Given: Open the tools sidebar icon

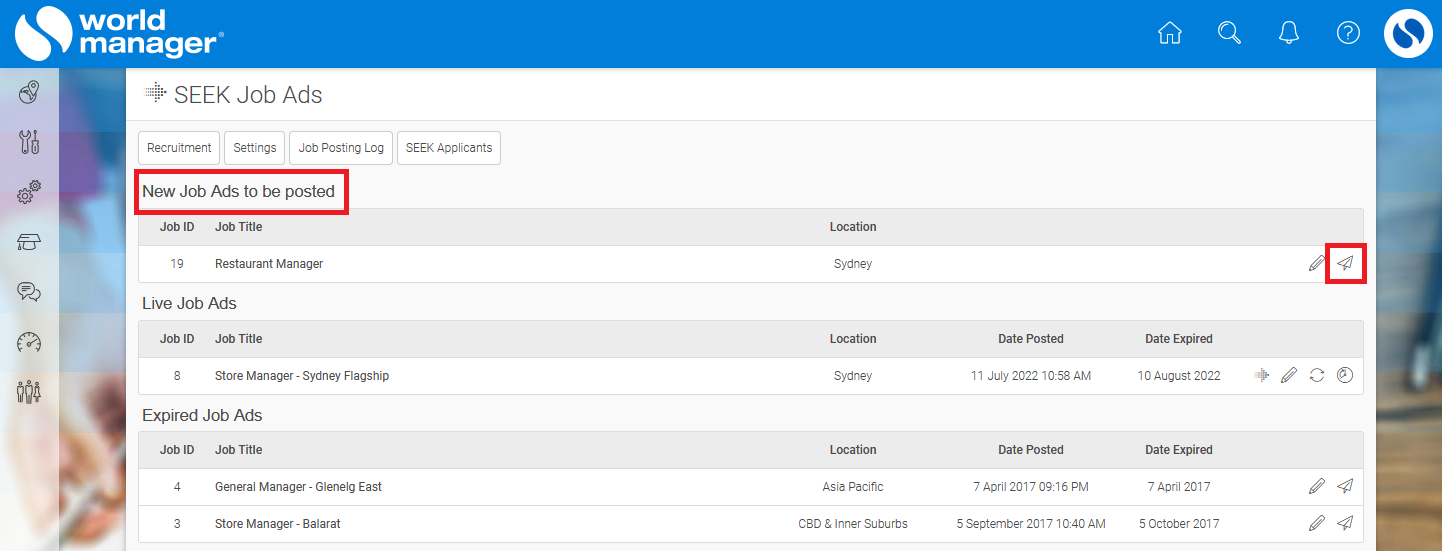Looking at the screenshot, I should tap(29, 142).
